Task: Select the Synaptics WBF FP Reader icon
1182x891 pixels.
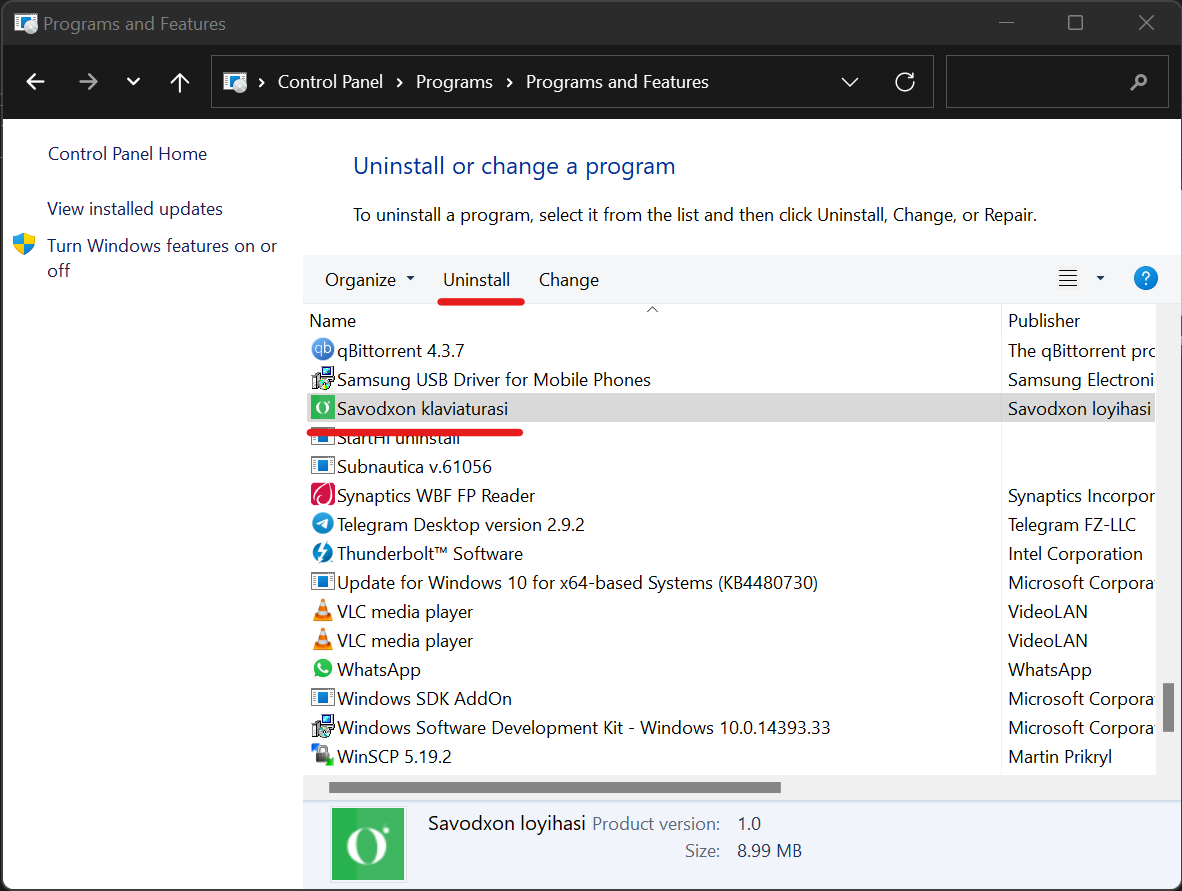Action: (322, 495)
